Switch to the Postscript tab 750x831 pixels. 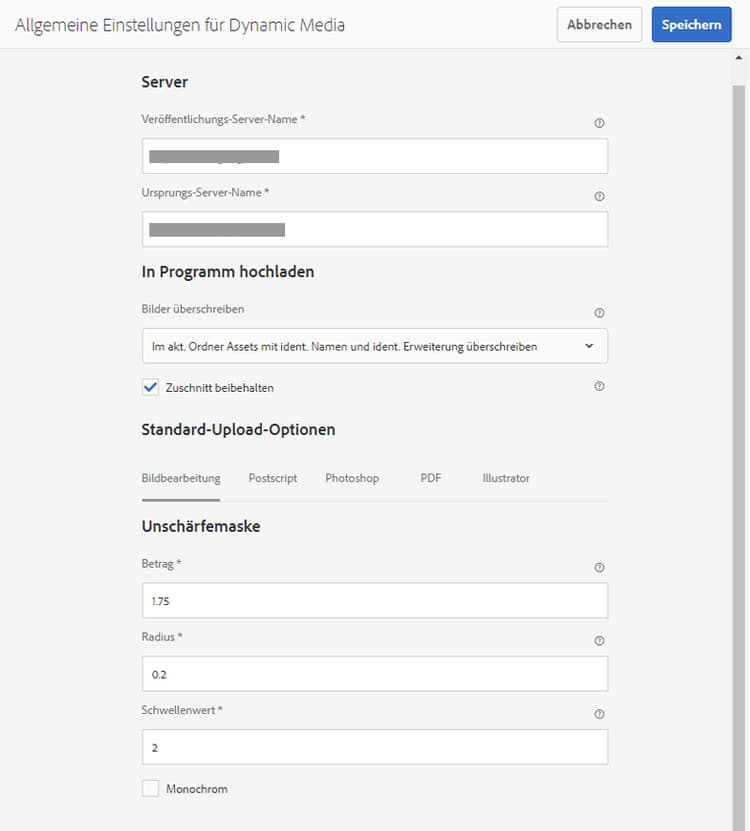point(272,478)
